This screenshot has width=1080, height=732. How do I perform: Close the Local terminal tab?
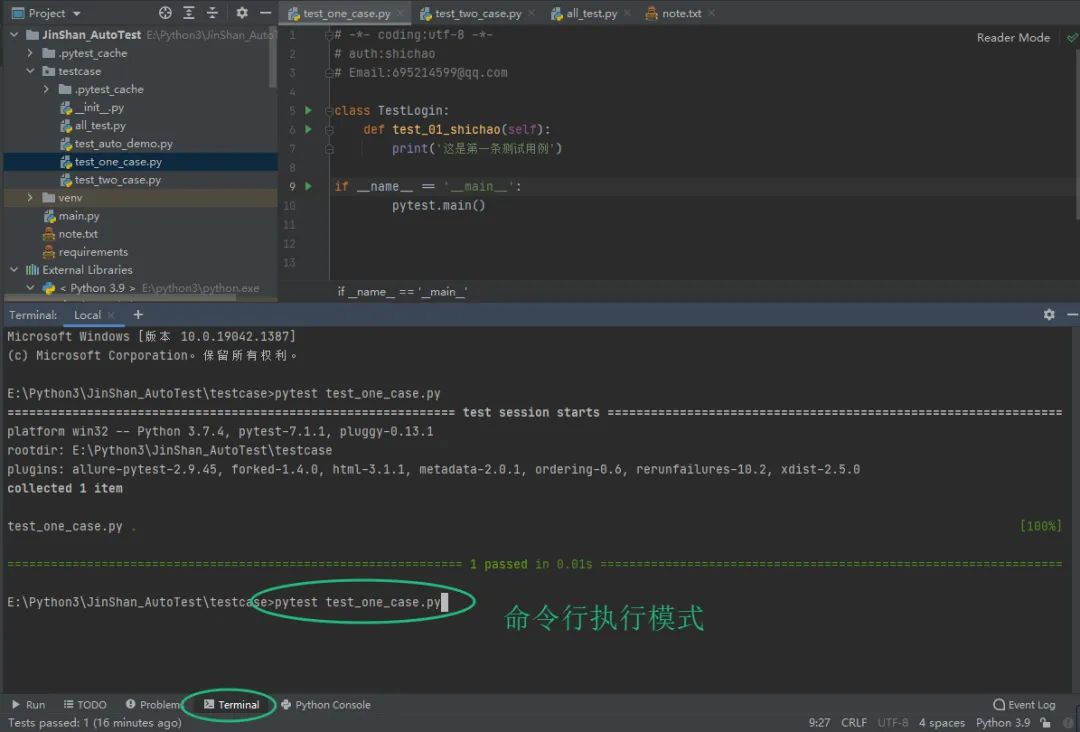pos(111,315)
